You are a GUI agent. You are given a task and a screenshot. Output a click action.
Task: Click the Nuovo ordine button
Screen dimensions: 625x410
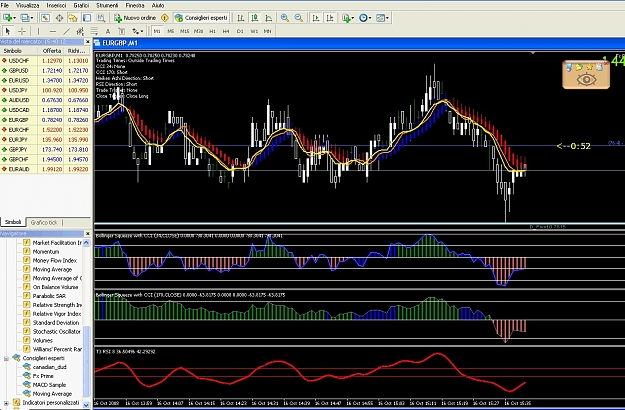pyautogui.click(x=135, y=18)
